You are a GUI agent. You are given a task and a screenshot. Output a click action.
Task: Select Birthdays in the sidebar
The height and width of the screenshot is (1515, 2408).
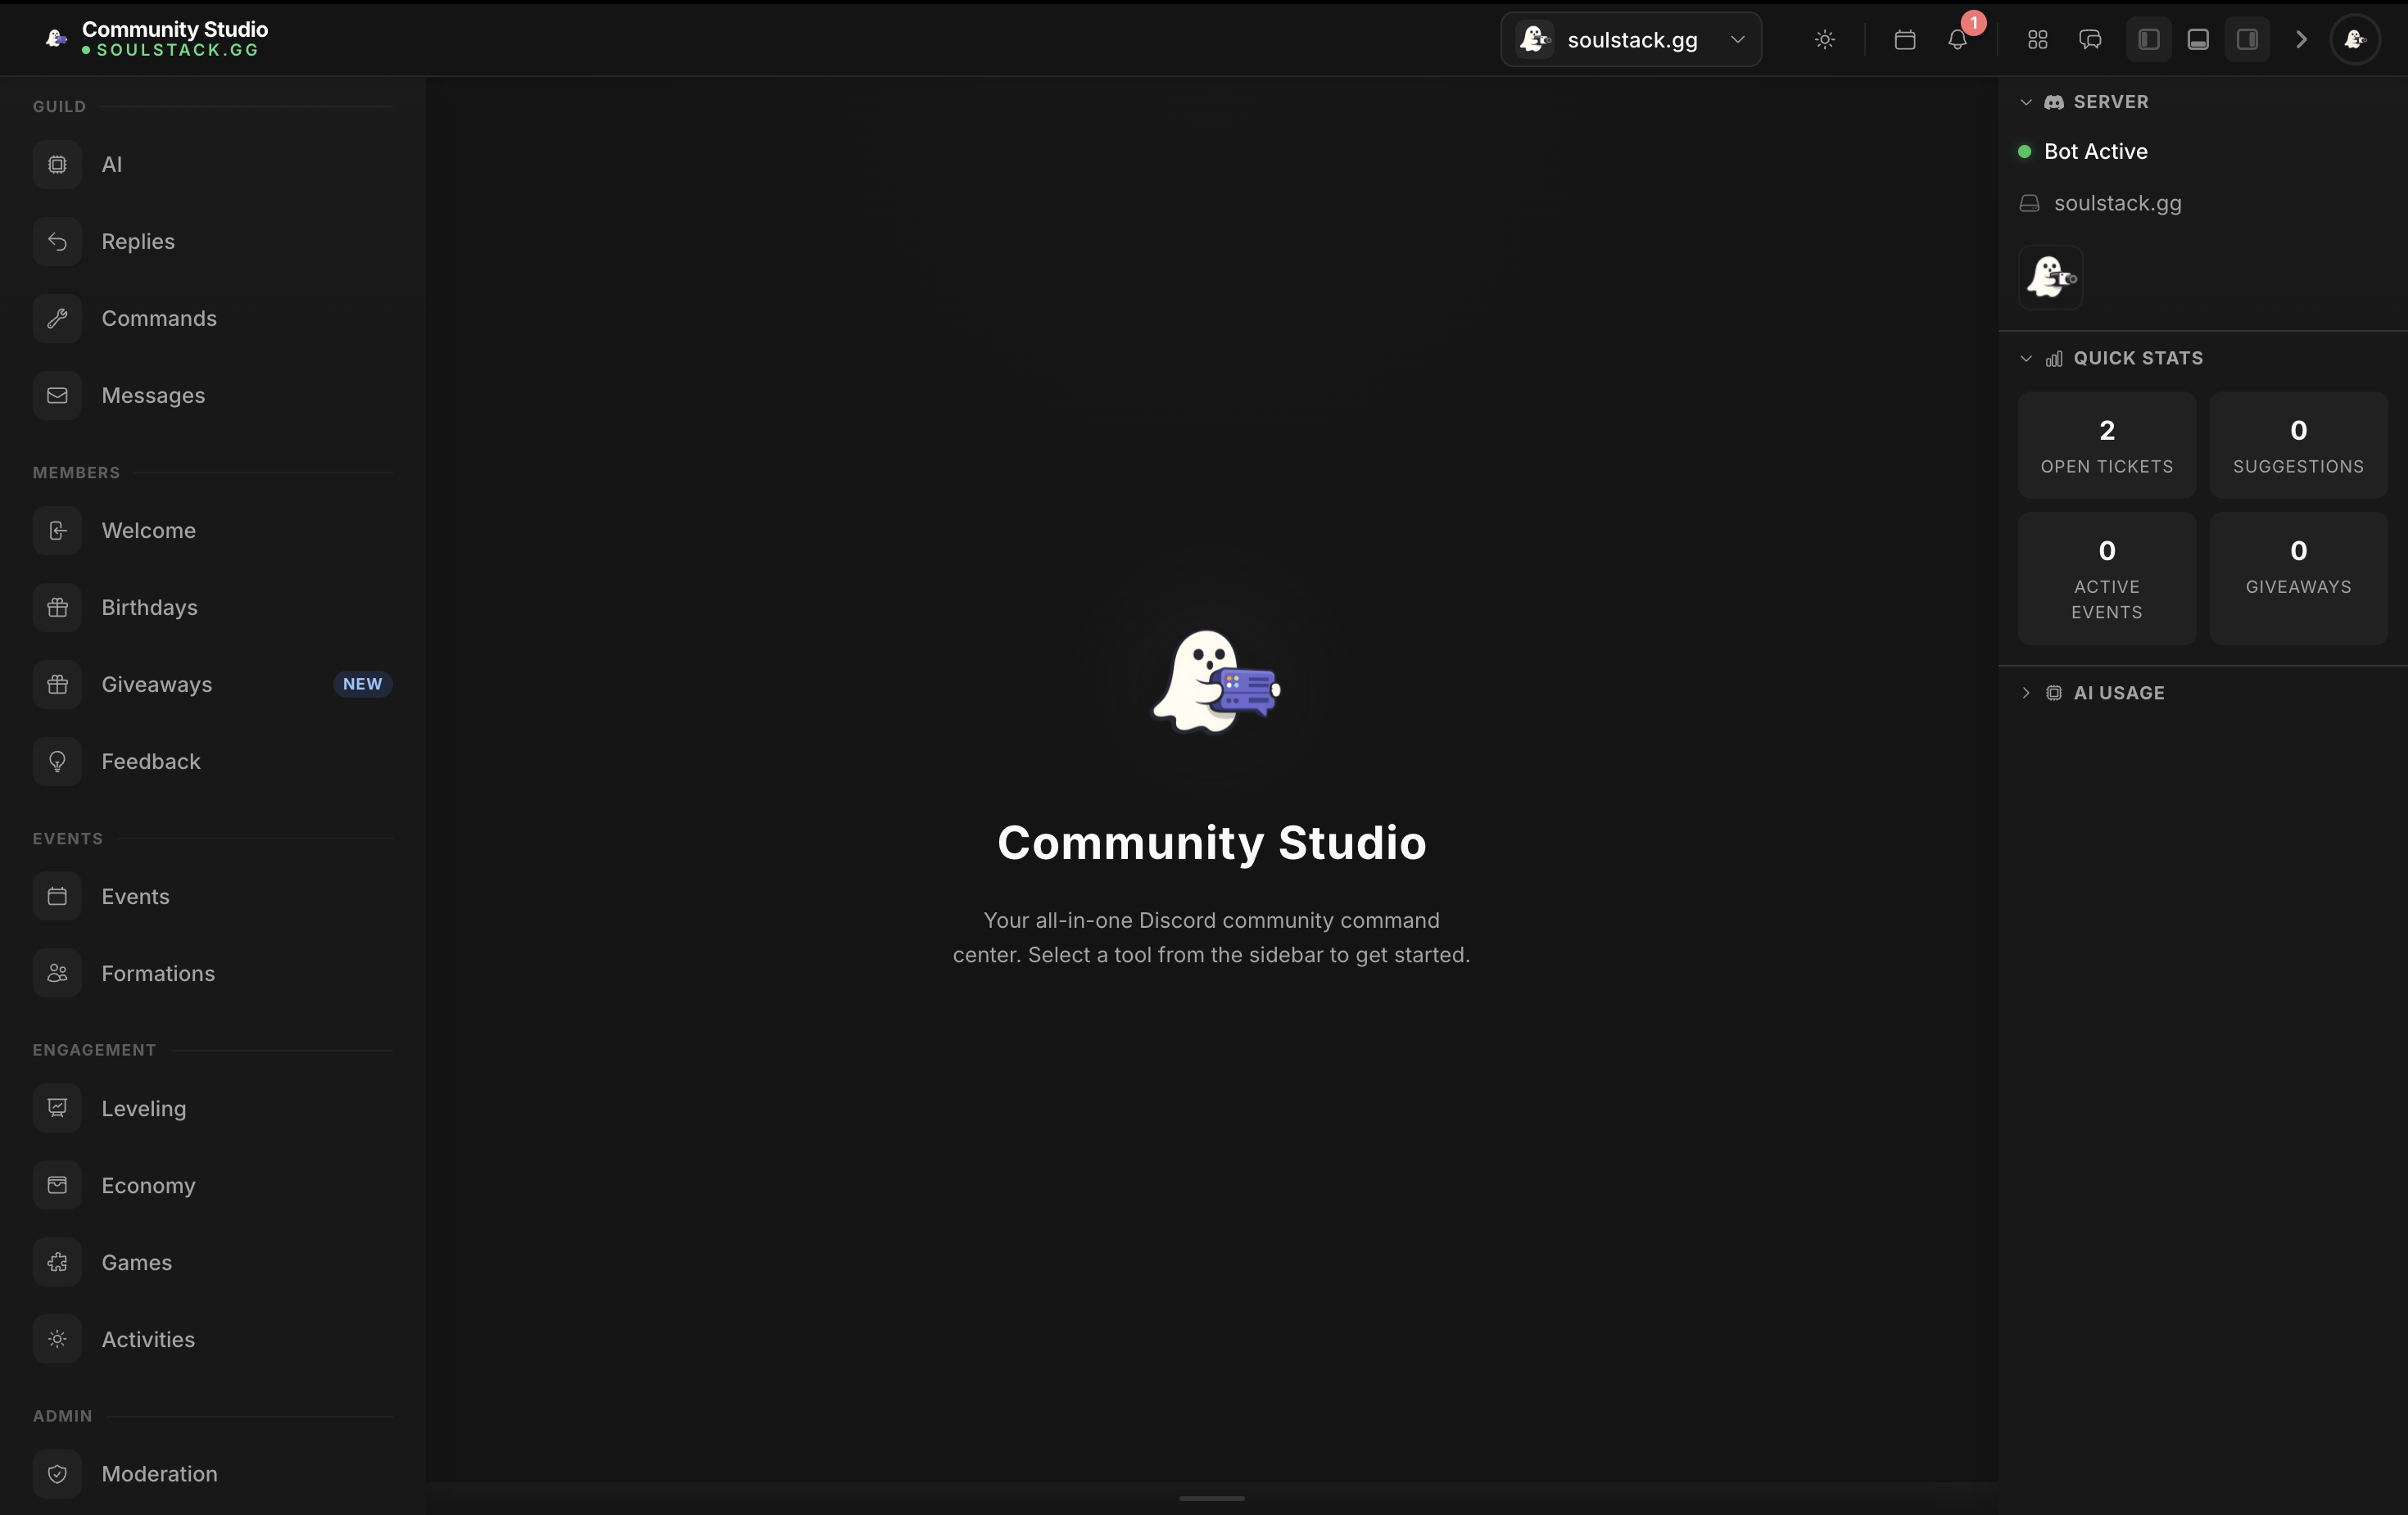click(212, 607)
